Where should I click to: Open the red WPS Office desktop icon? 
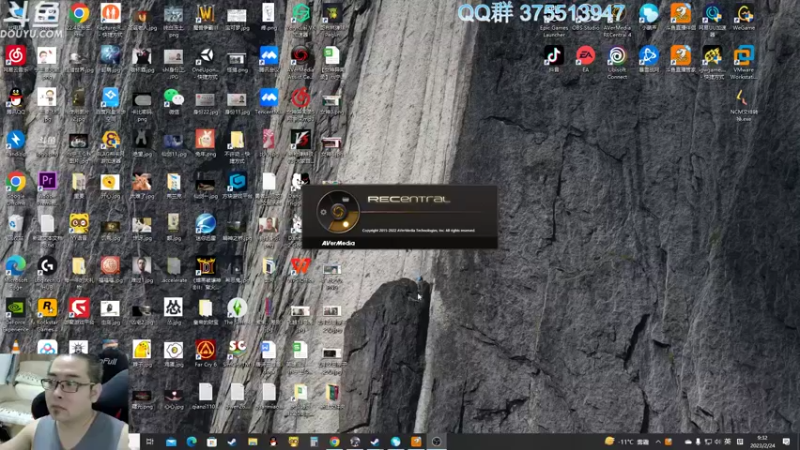pos(301,269)
